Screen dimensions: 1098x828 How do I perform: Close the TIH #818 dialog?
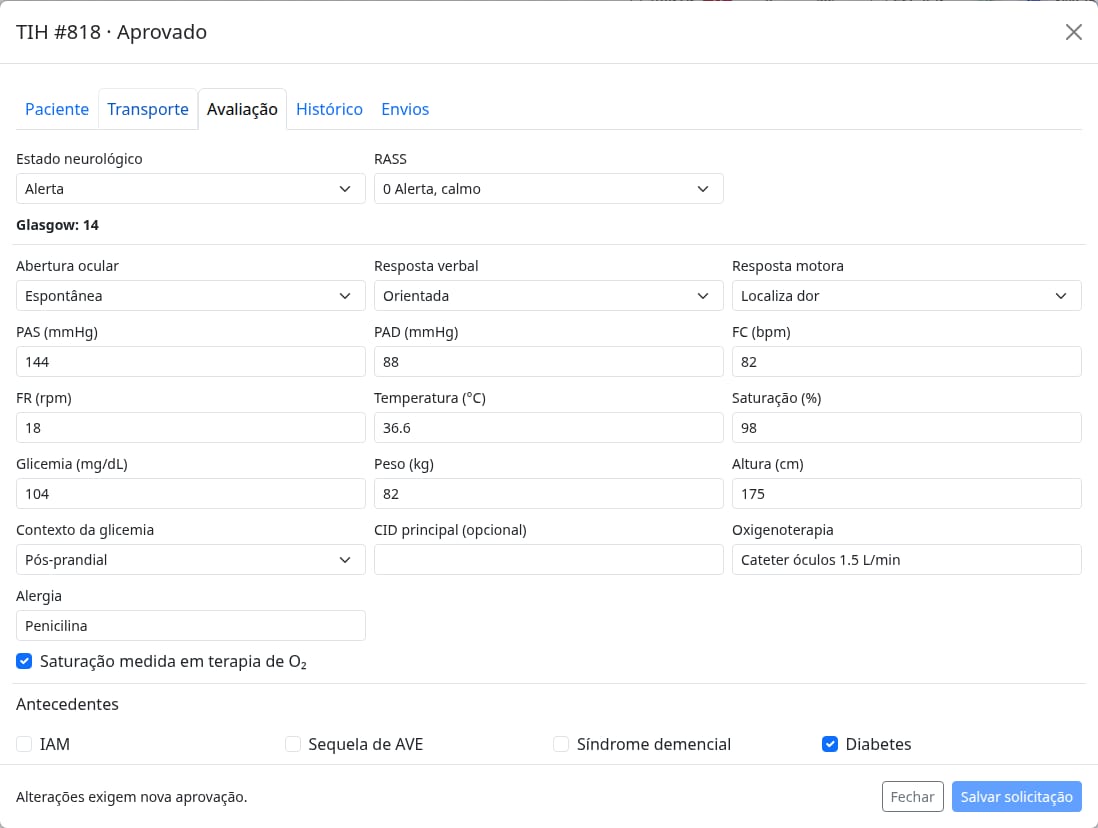click(1073, 32)
